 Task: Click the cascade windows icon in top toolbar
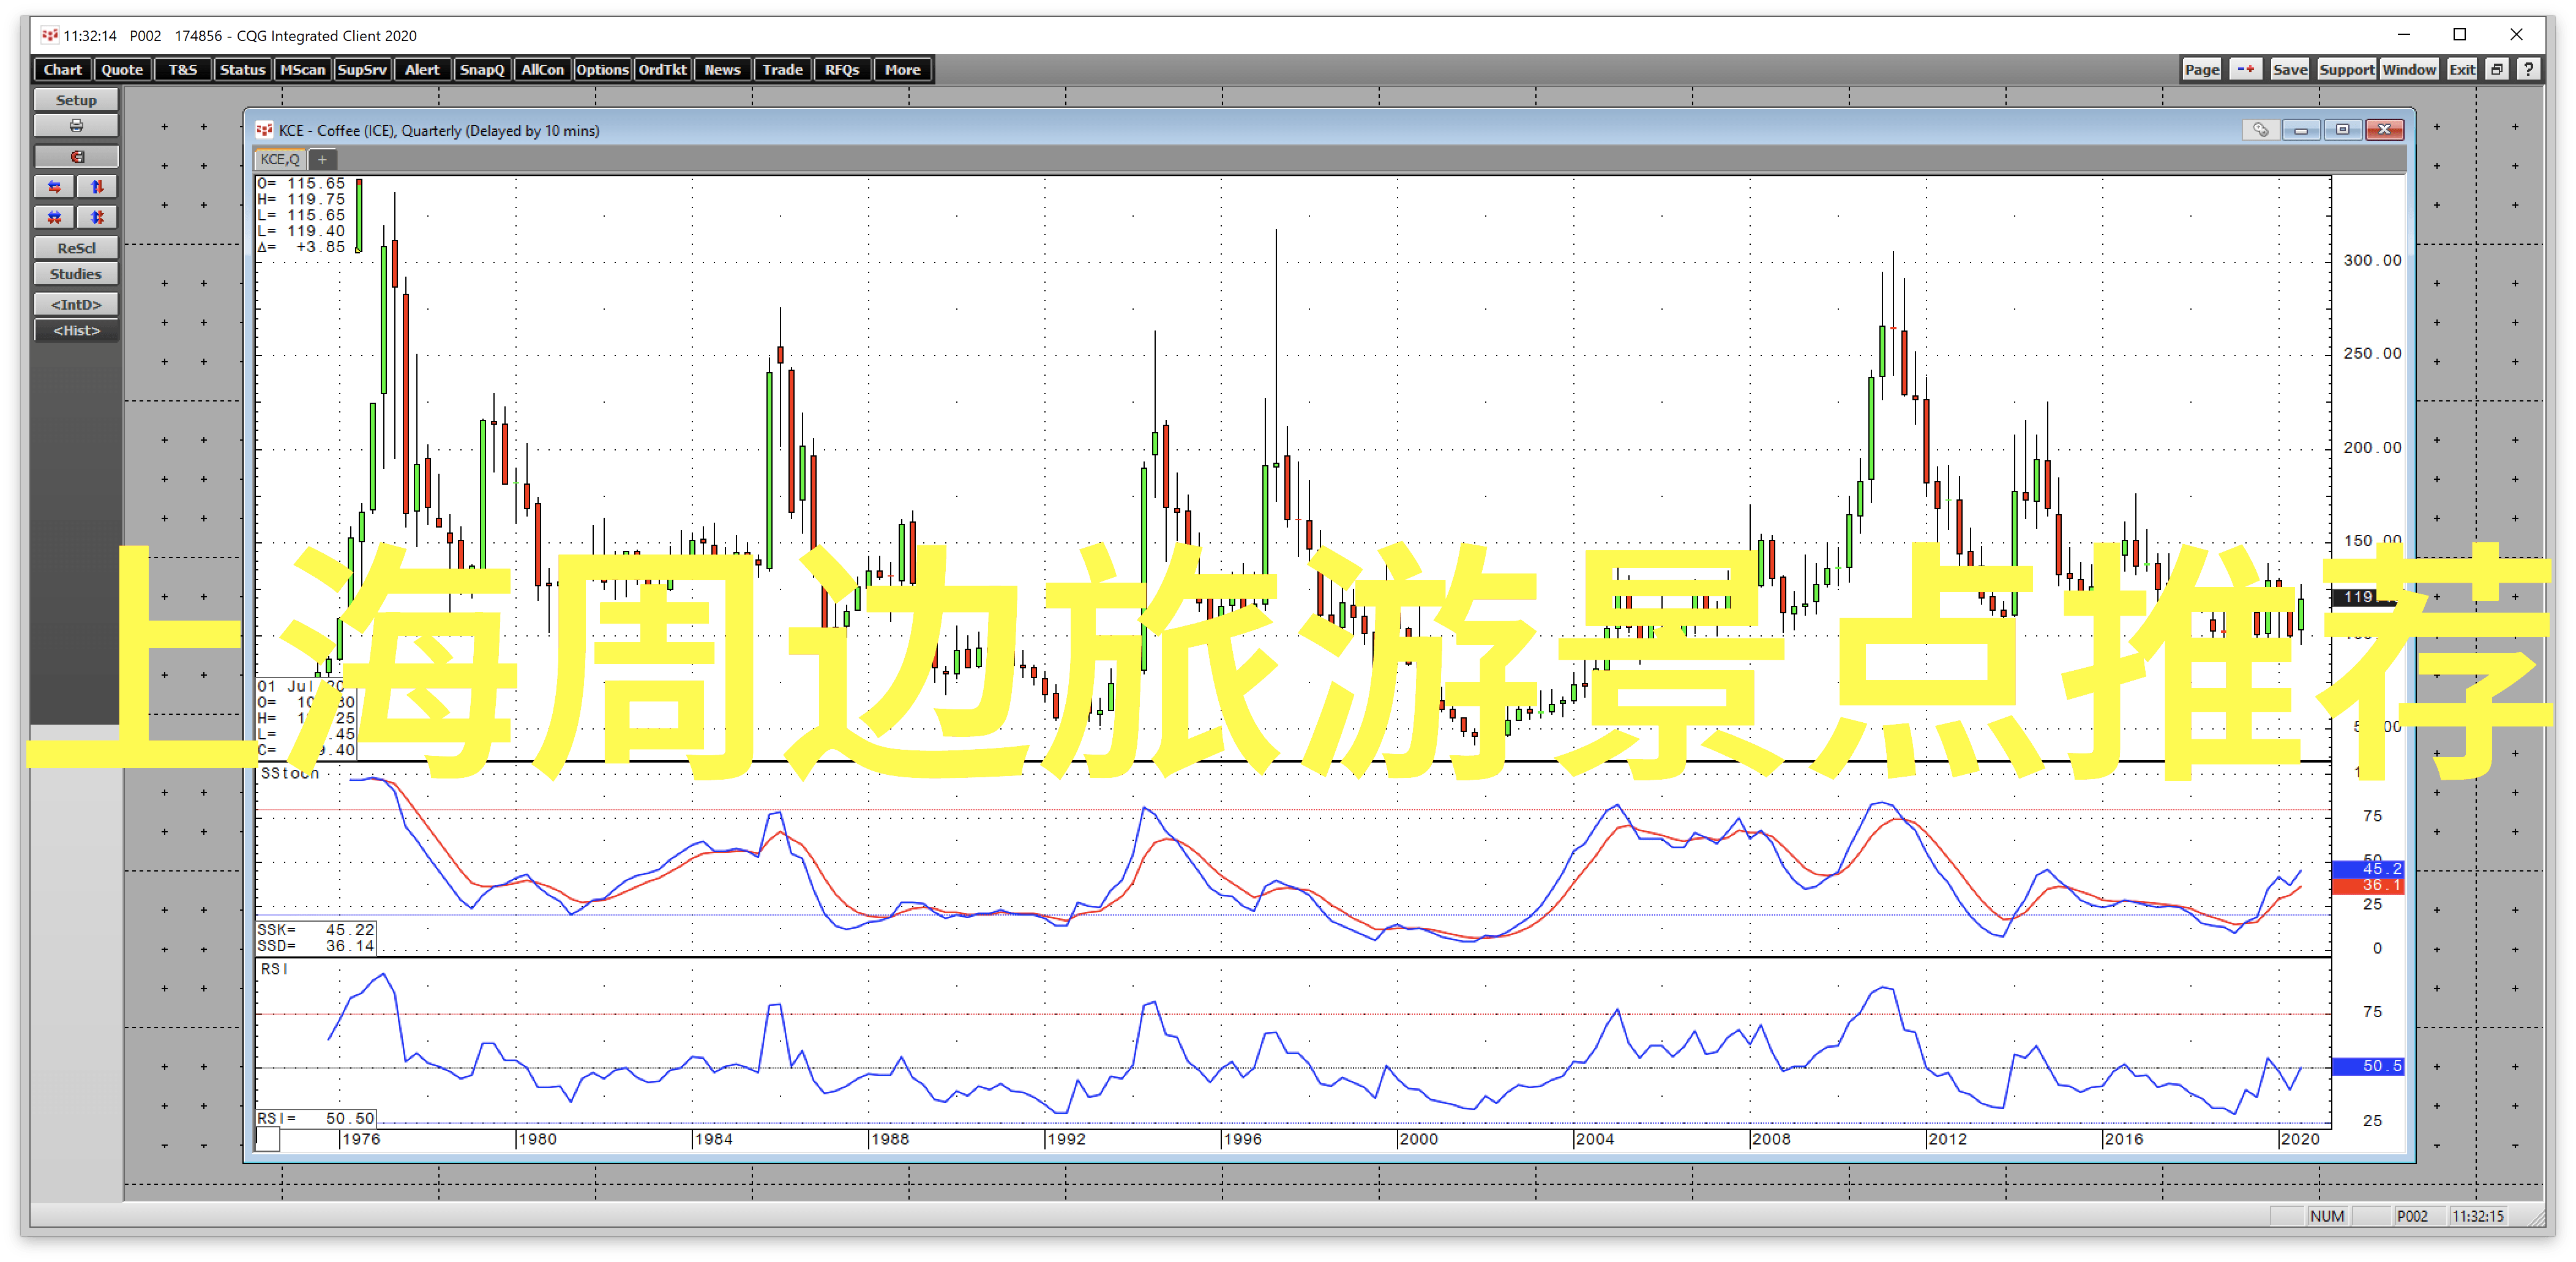tap(2497, 69)
